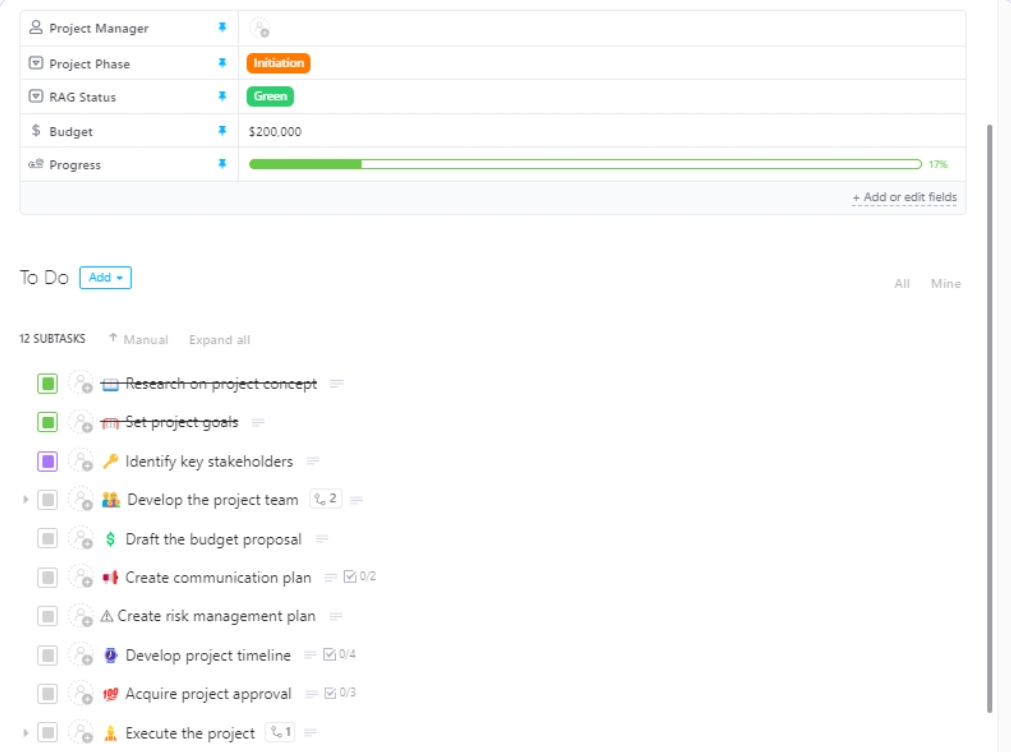Click subtask count badge on Execute the project
The width and height of the screenshot is (1011, 752).
(x=280, y=732)
